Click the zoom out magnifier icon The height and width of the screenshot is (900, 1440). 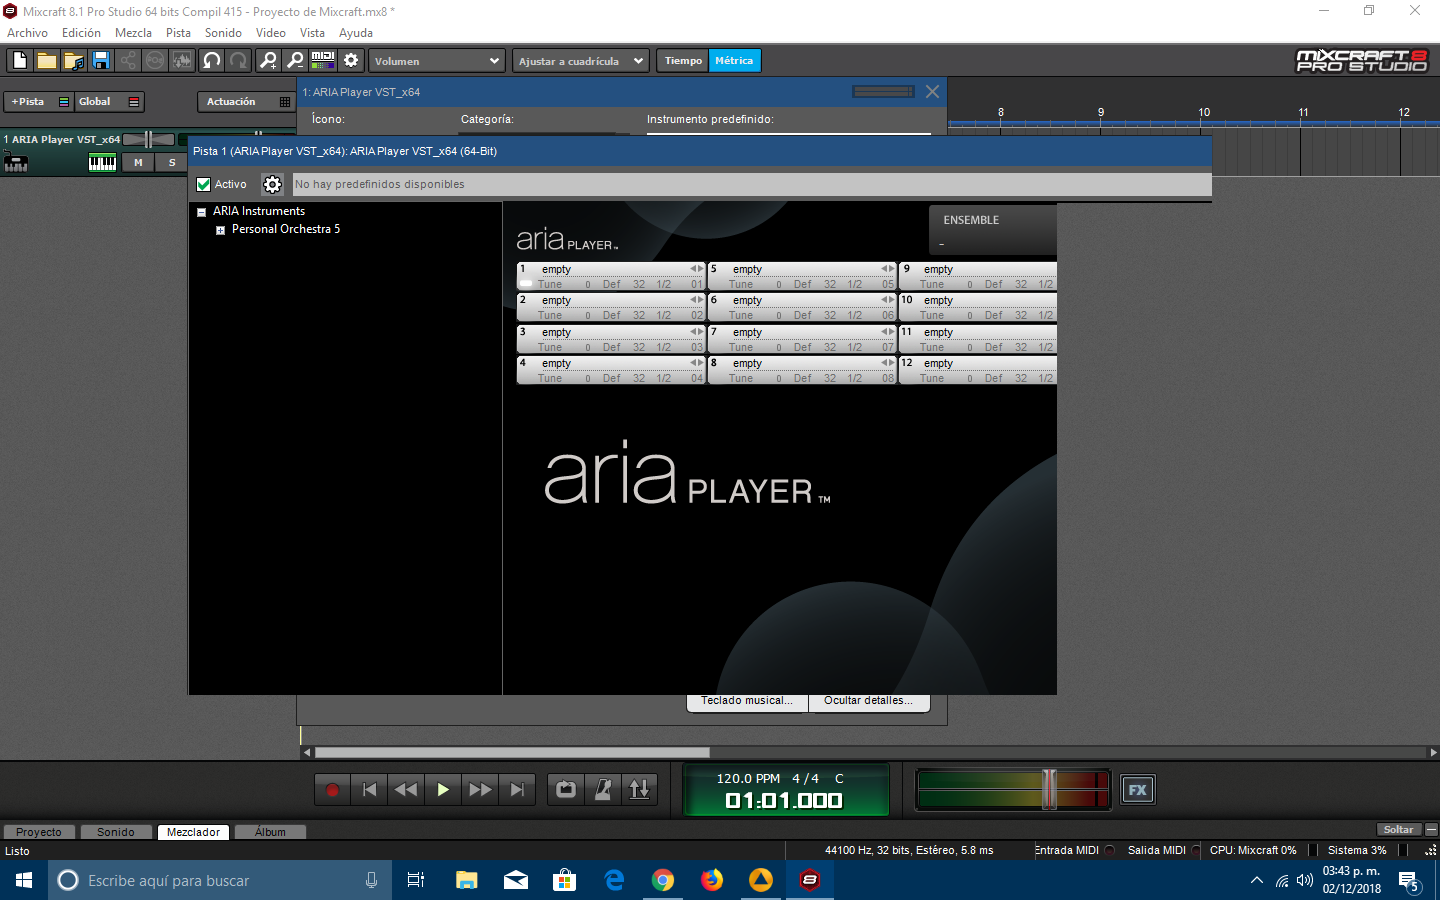pyautogui.click(x=295, y=61)
